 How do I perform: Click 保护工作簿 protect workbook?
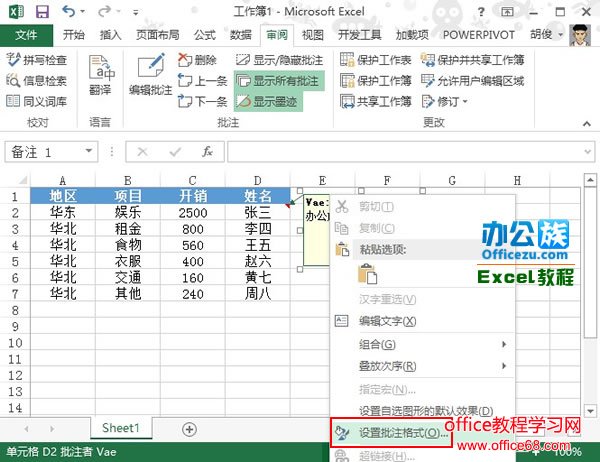click(x=376, y=81)
